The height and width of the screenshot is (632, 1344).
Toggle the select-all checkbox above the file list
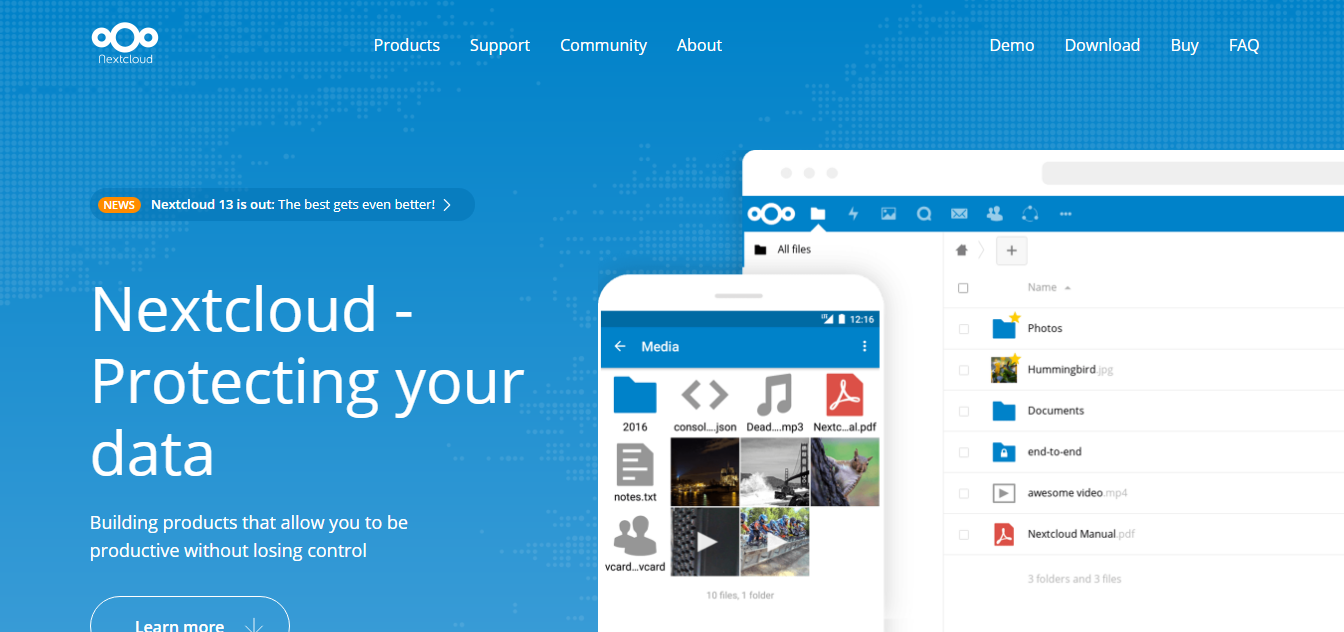click(x=963, y=287)
